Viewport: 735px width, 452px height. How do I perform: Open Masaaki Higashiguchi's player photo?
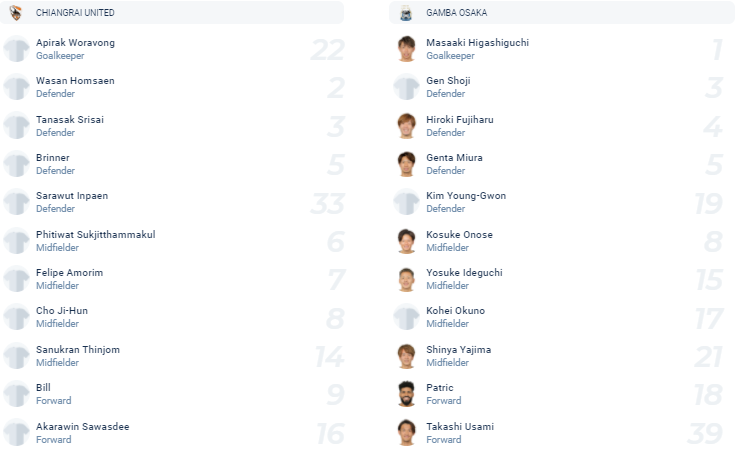coord(406,49)
